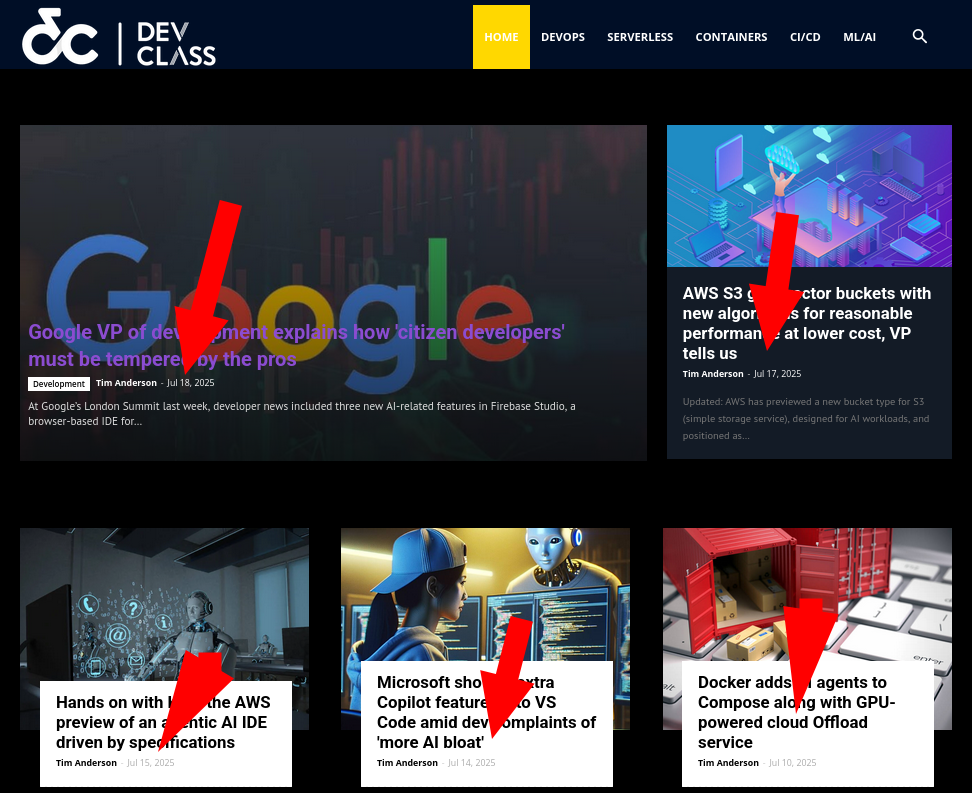Open Tim Anderson author link under Google article

tap(126, 383)
